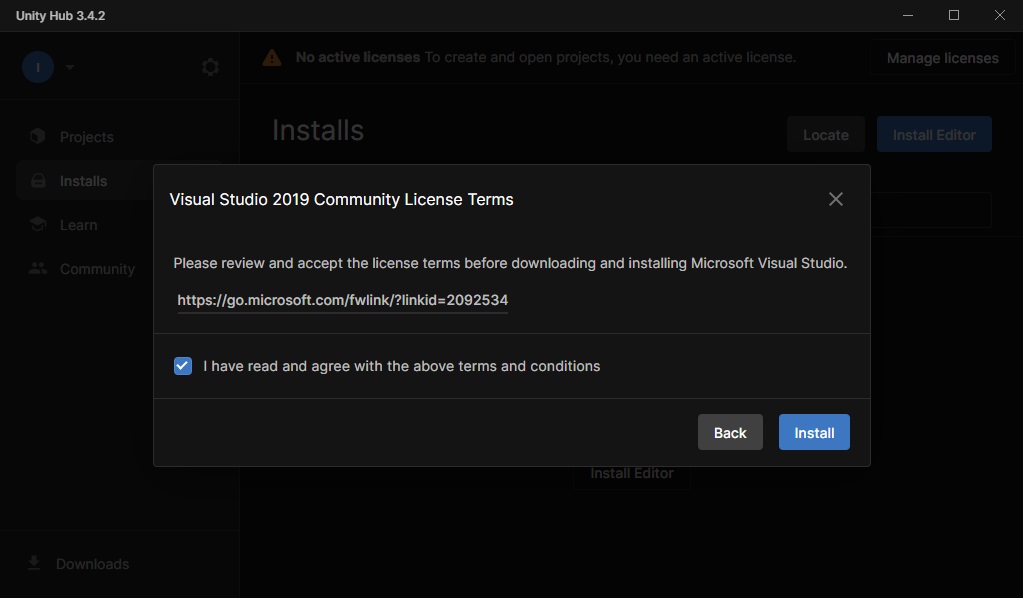Click the Installs page heading

click(x=318, y=130)
